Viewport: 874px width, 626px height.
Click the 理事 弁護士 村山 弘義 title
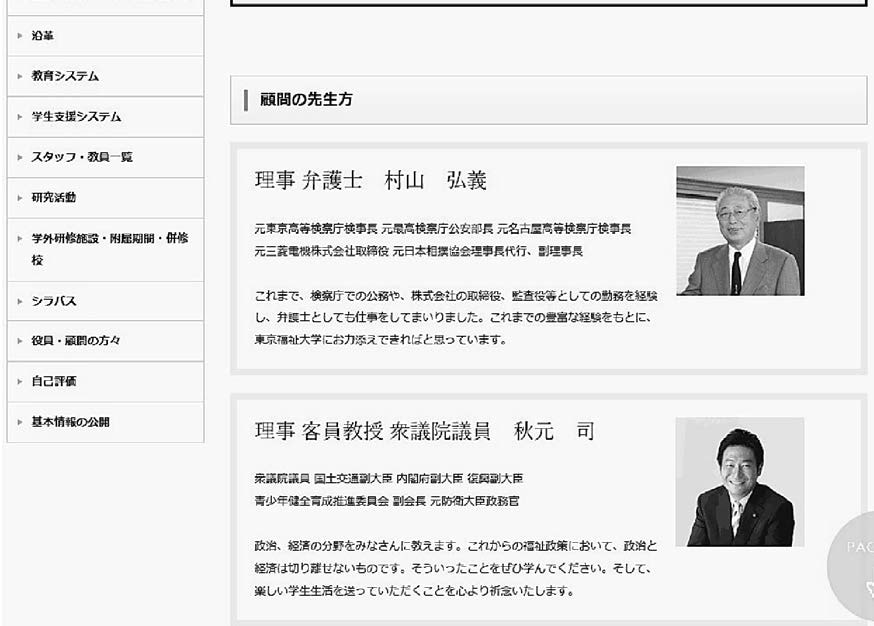point(370,181)
